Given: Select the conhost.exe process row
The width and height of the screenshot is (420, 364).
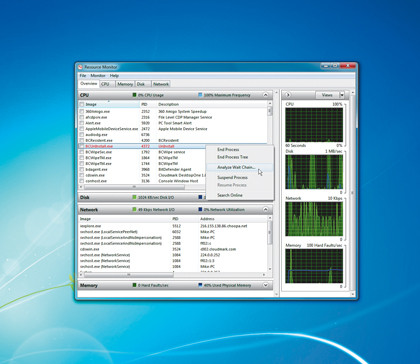Looking at the screenshot, I should point(142,181).
